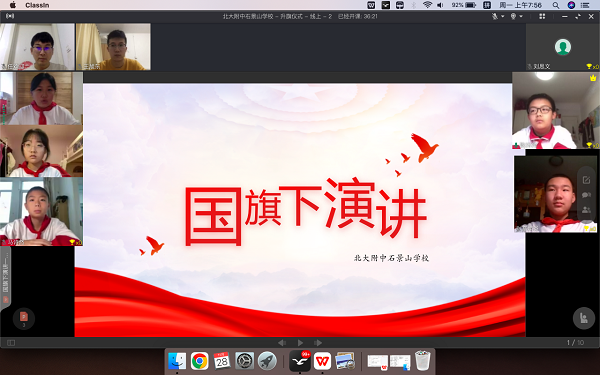The width and height of the screenshot is (600, 375).
Task: Click the 1 / 10 page indicator
Action: pos(576,342)
